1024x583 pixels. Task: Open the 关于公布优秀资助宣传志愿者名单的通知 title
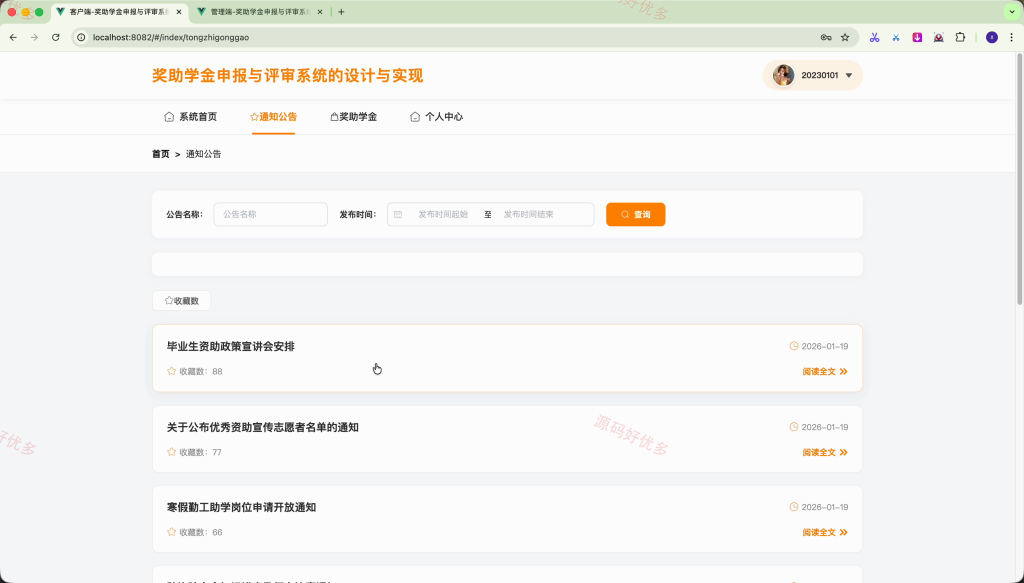263,428
